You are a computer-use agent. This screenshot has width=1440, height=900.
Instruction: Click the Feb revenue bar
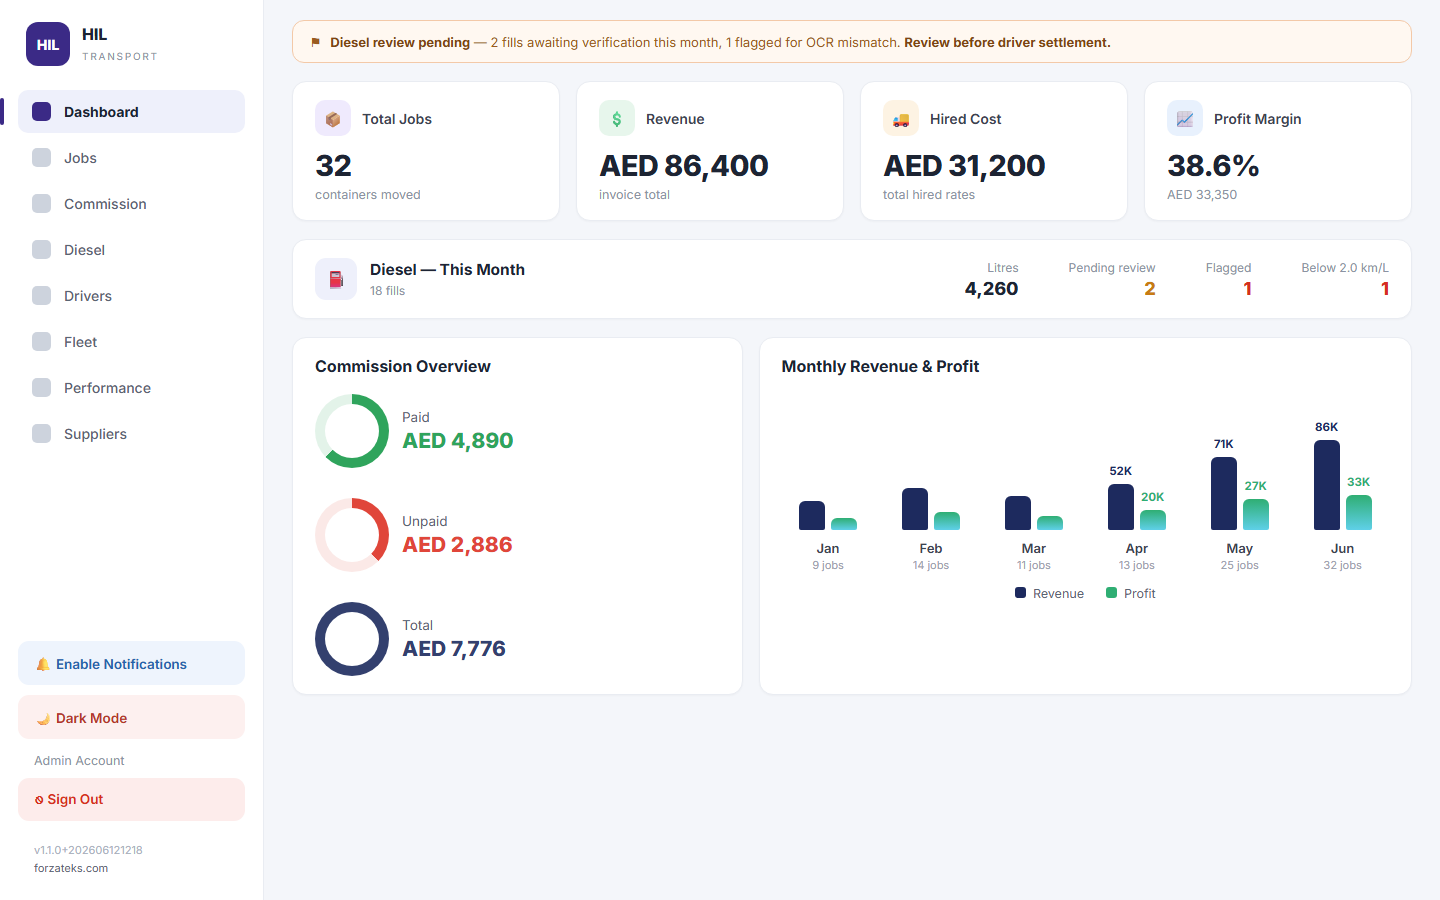(915, 509)
